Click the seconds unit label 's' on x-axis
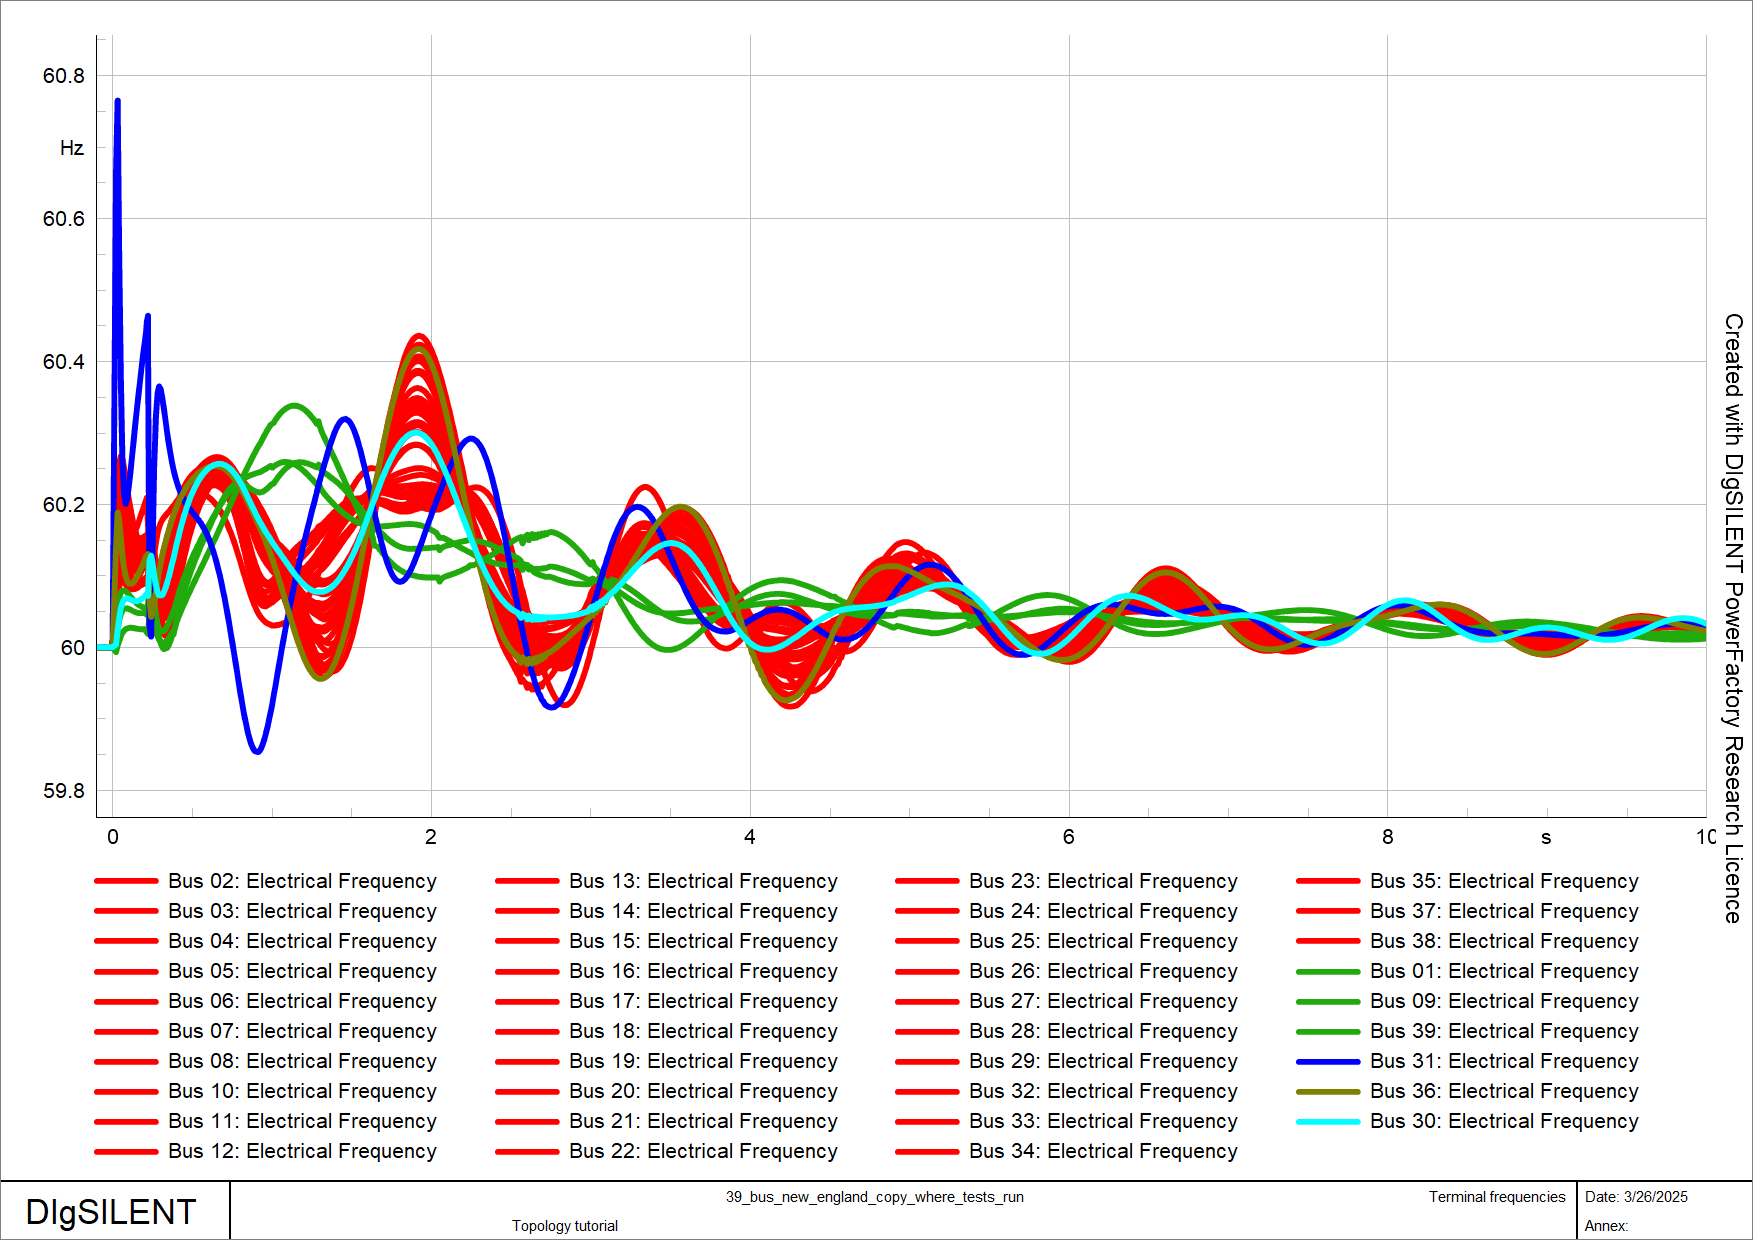Image resolution: width=1753 pixels, height=1240 pixels. point(1546,838)
